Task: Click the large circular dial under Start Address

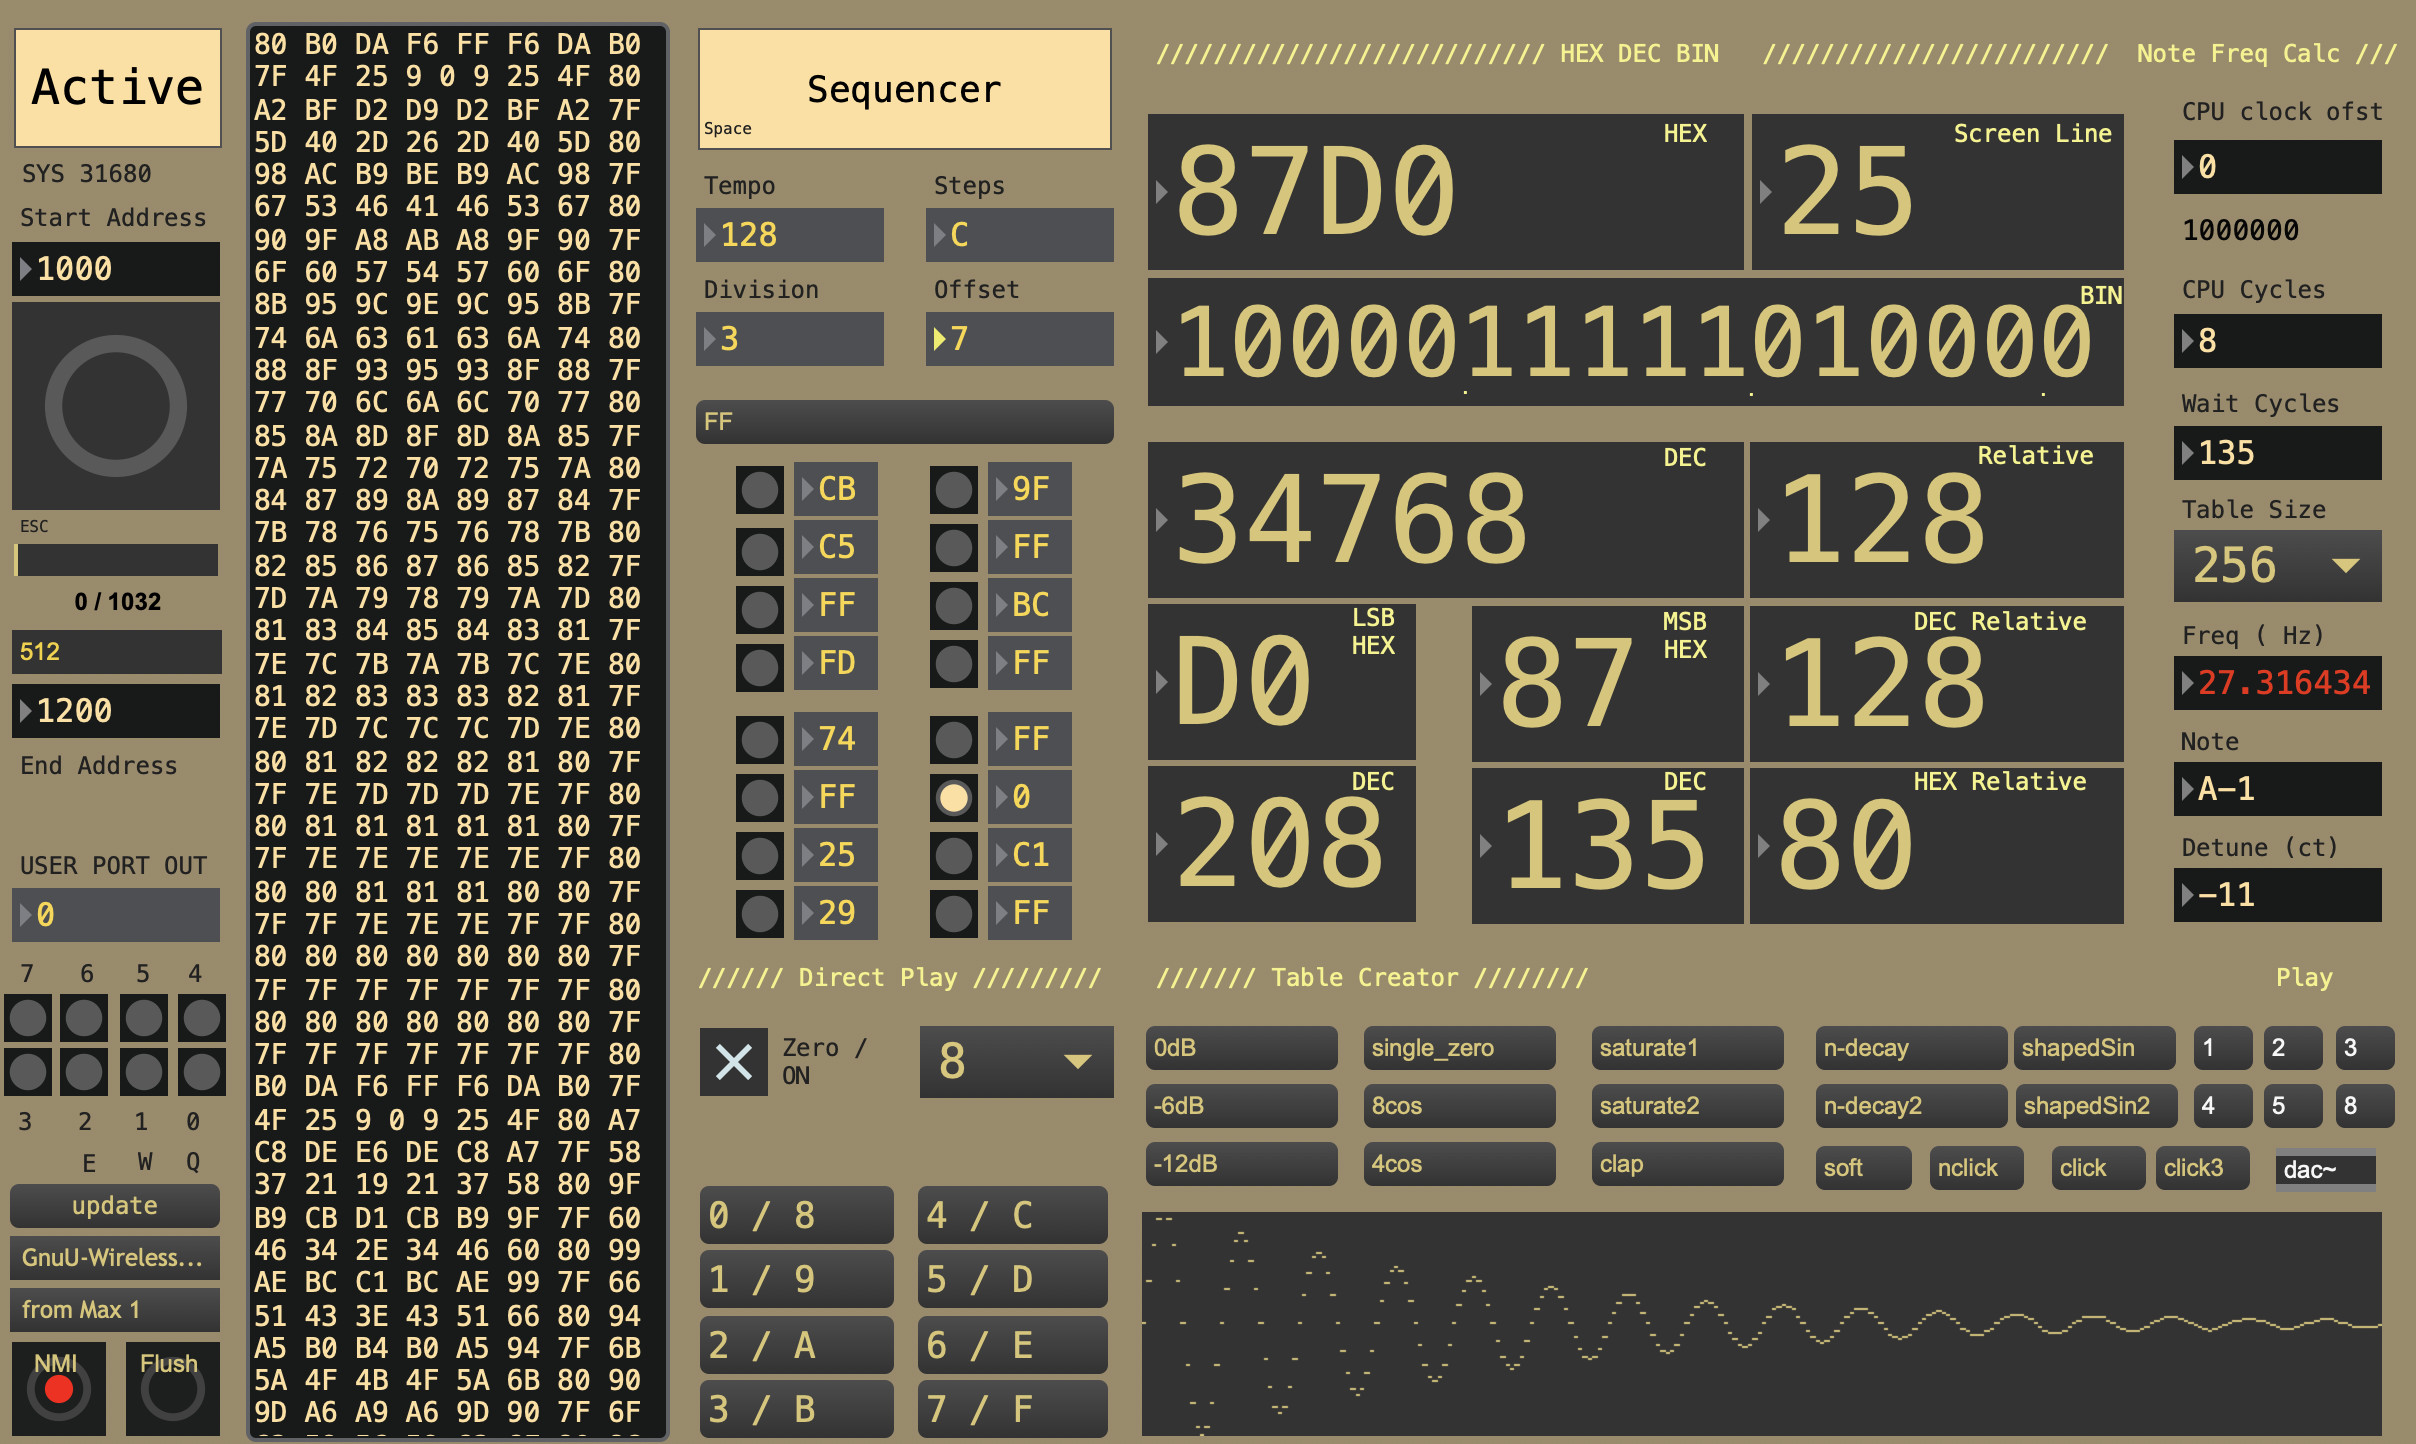Action: pos(116,405)
